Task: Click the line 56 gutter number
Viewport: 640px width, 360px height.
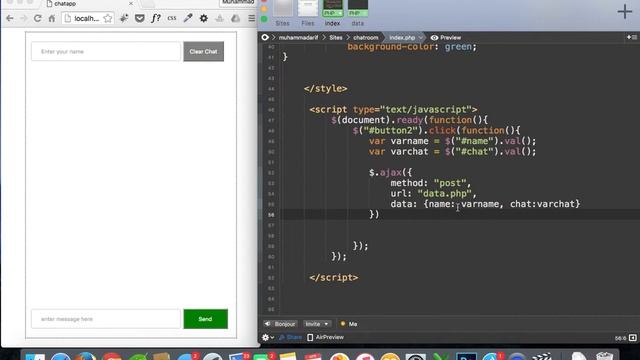Action: (271, 215)
